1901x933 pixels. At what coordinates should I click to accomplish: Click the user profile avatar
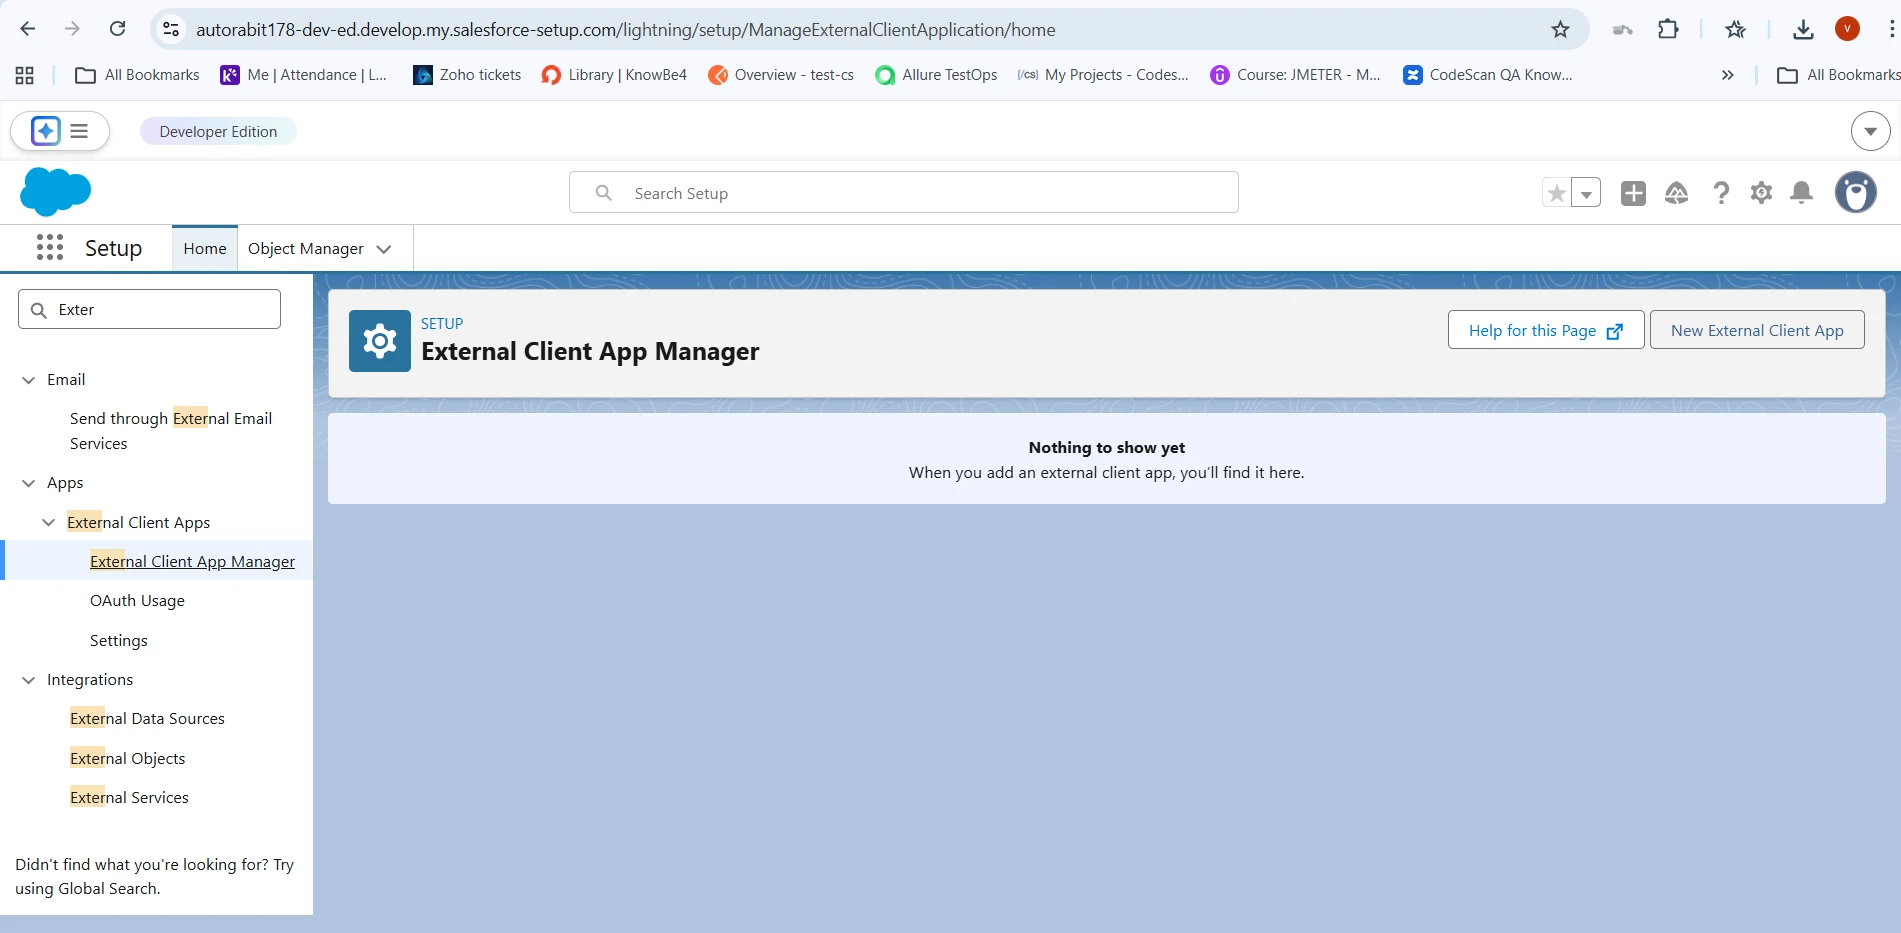pos(1855,192)
